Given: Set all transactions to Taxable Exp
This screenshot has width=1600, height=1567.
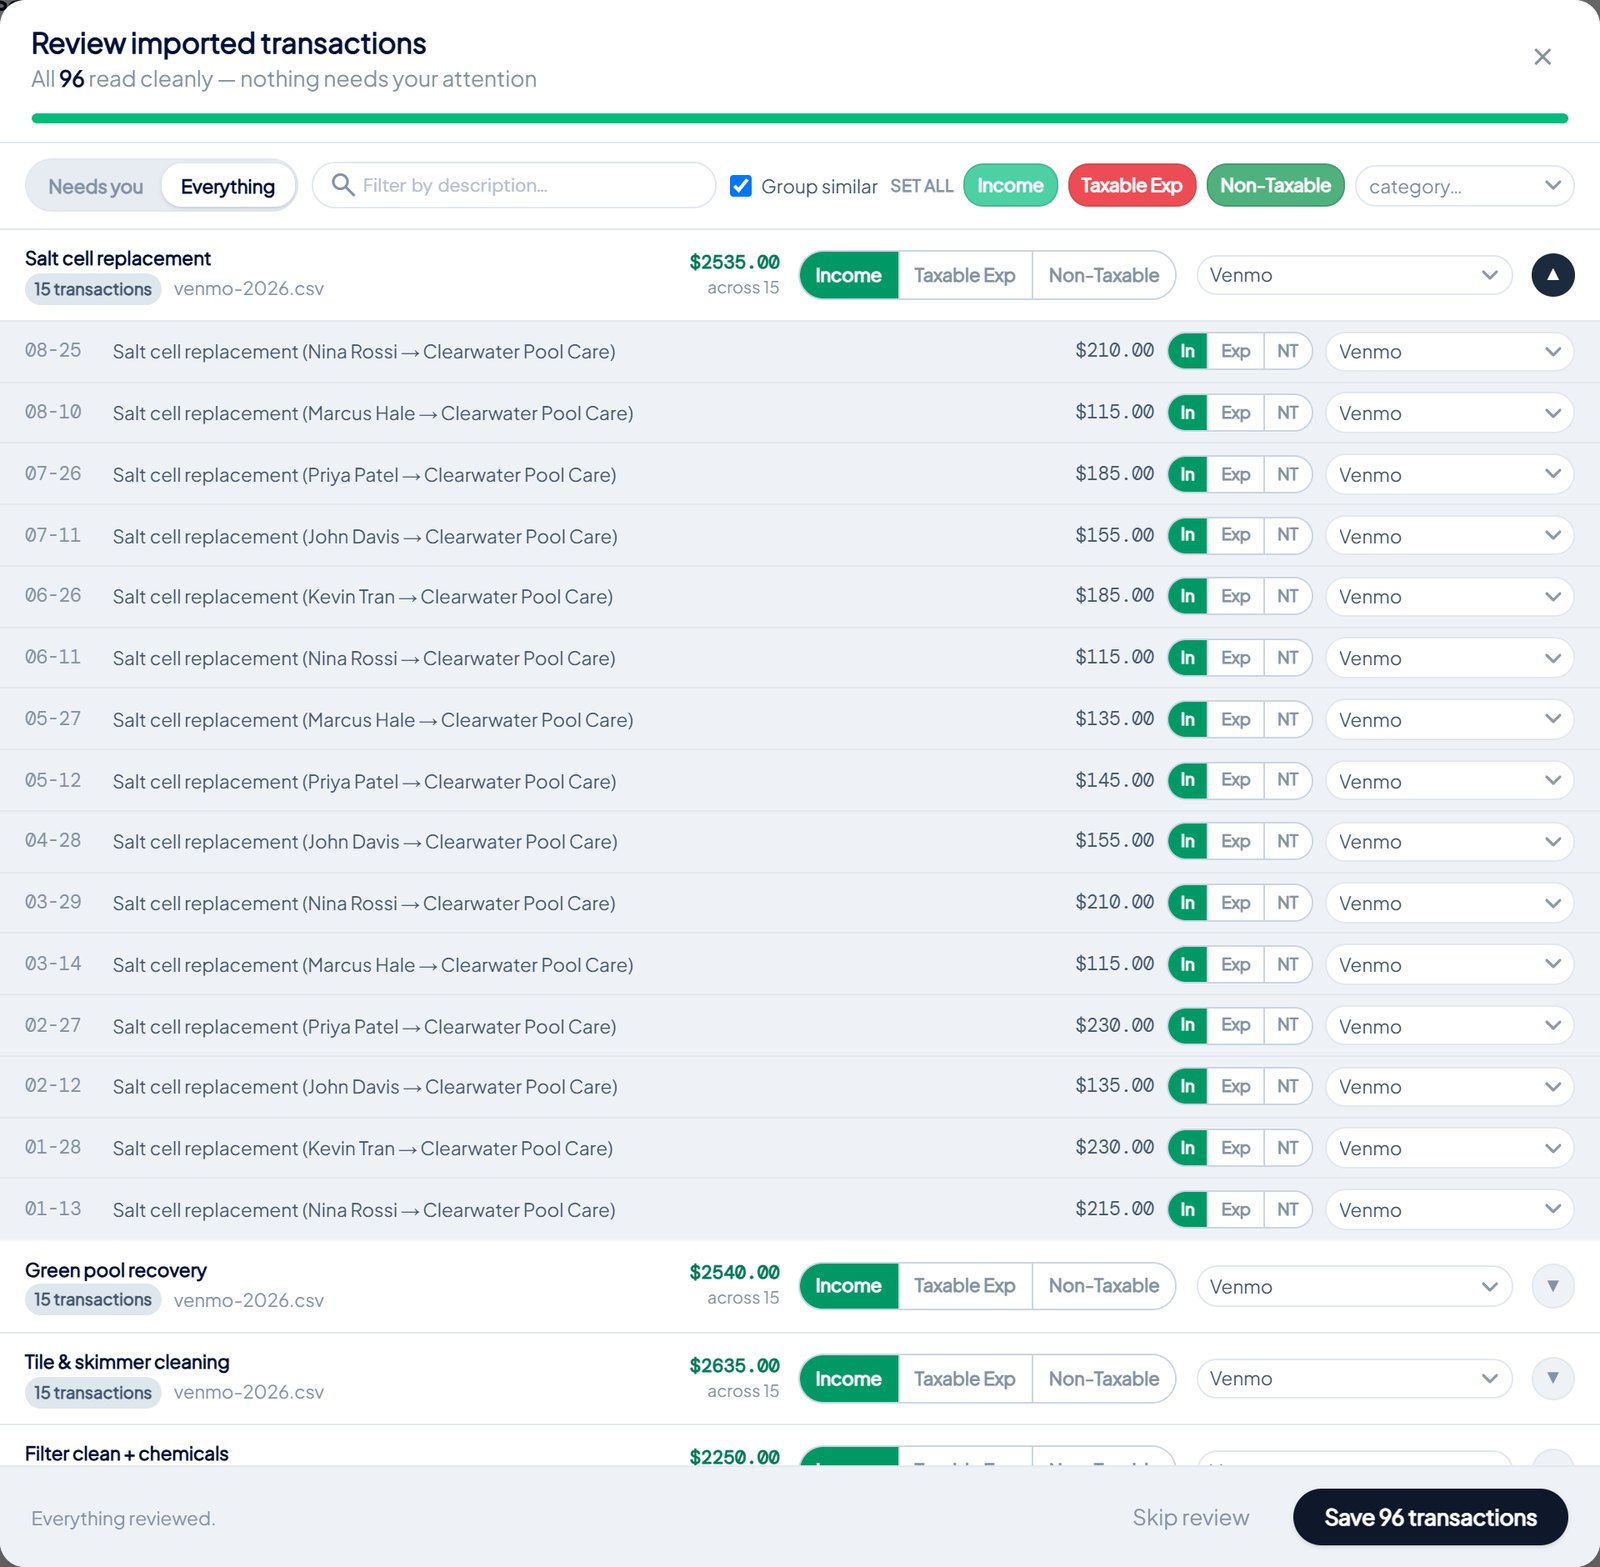Looking at the screenshot, I should 1131,185.
